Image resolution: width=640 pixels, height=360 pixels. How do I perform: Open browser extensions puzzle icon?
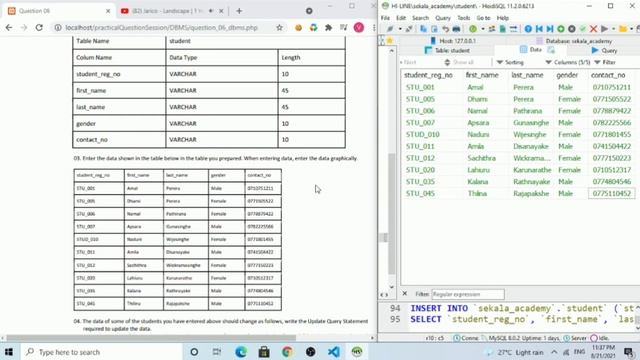[x=328, y=27]
